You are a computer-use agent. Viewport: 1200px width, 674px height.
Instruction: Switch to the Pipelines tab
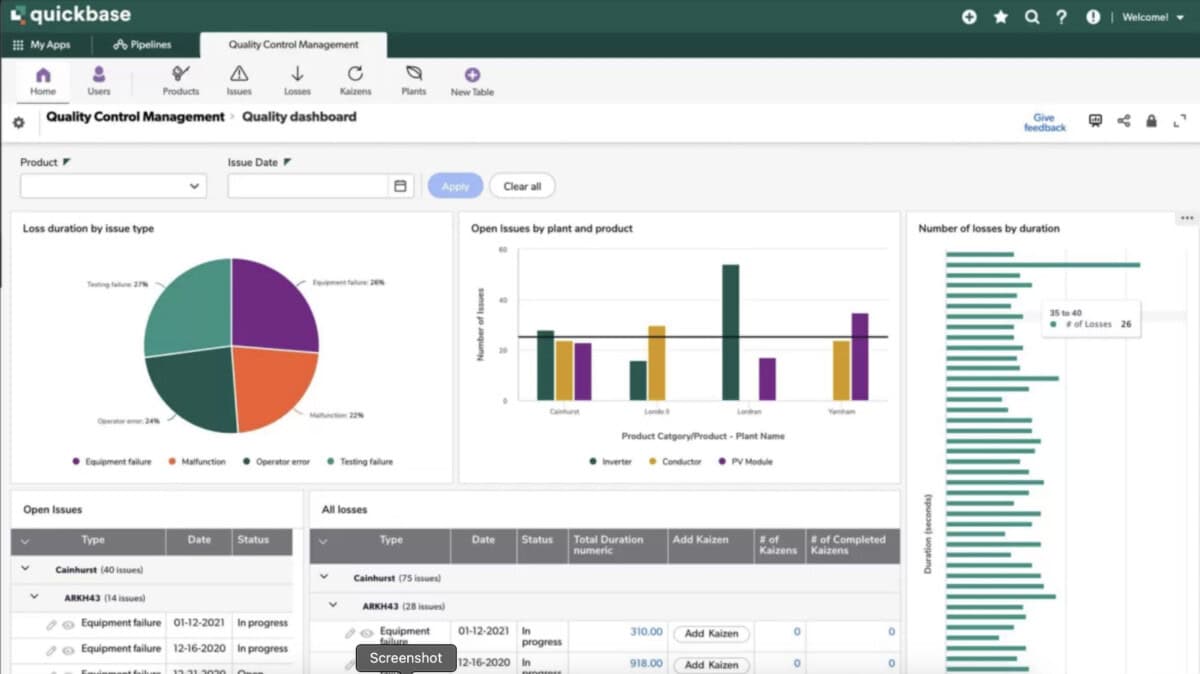(142, 45)
